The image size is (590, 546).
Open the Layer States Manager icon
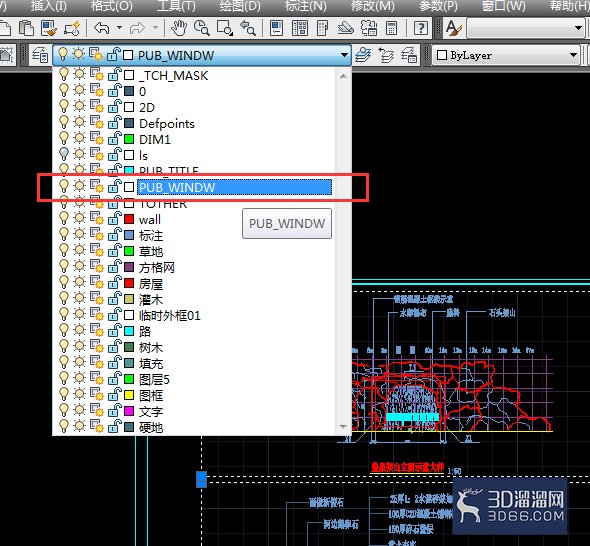pyautogui.click(x=409, y=55)
